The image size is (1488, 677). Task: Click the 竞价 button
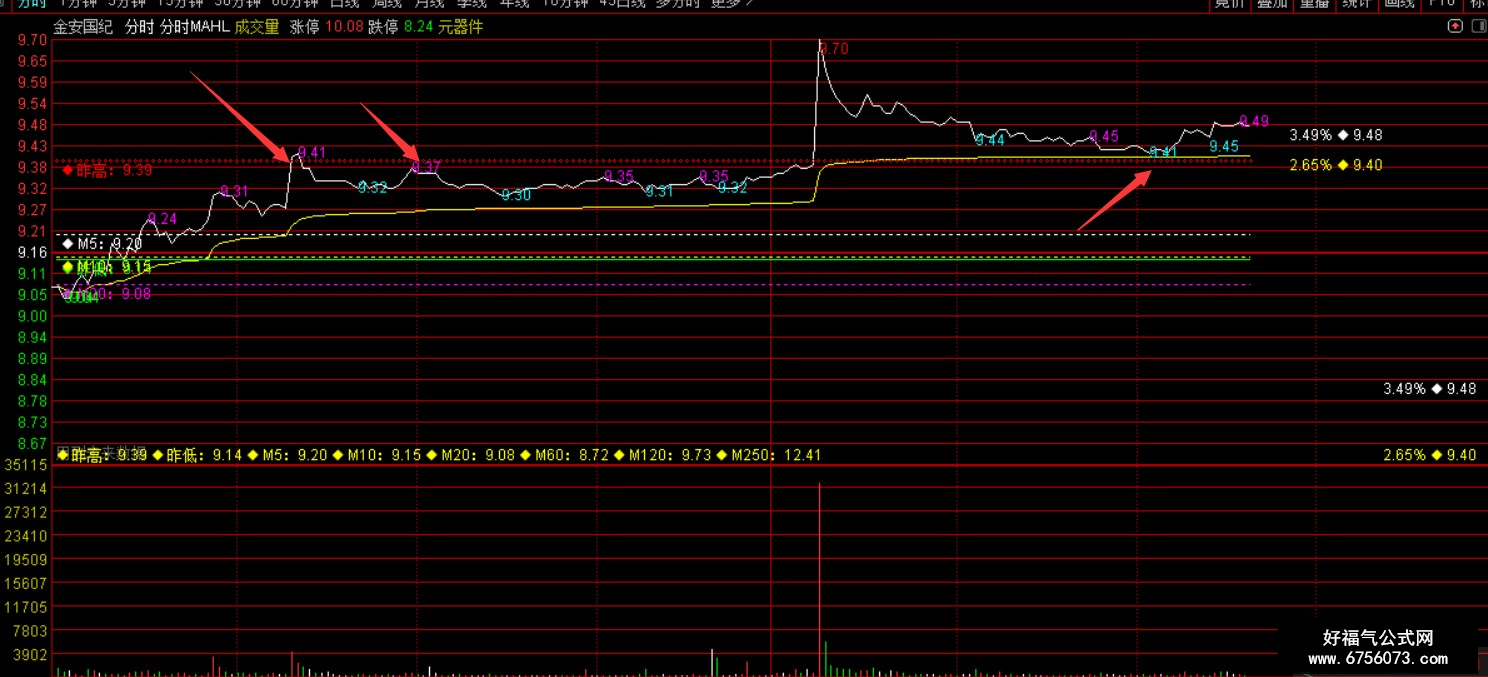[1230, 3]
